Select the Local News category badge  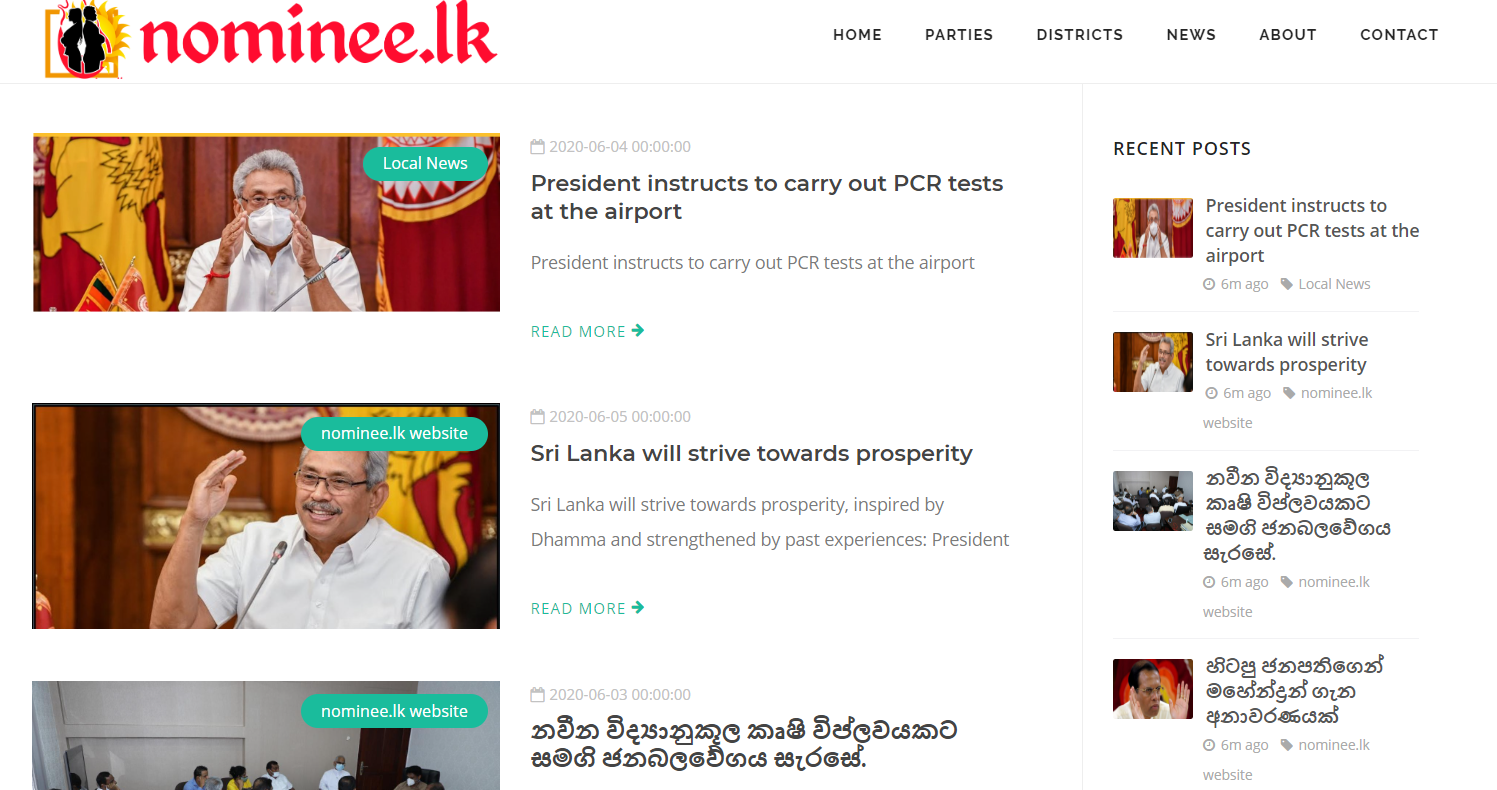point(425,164)
